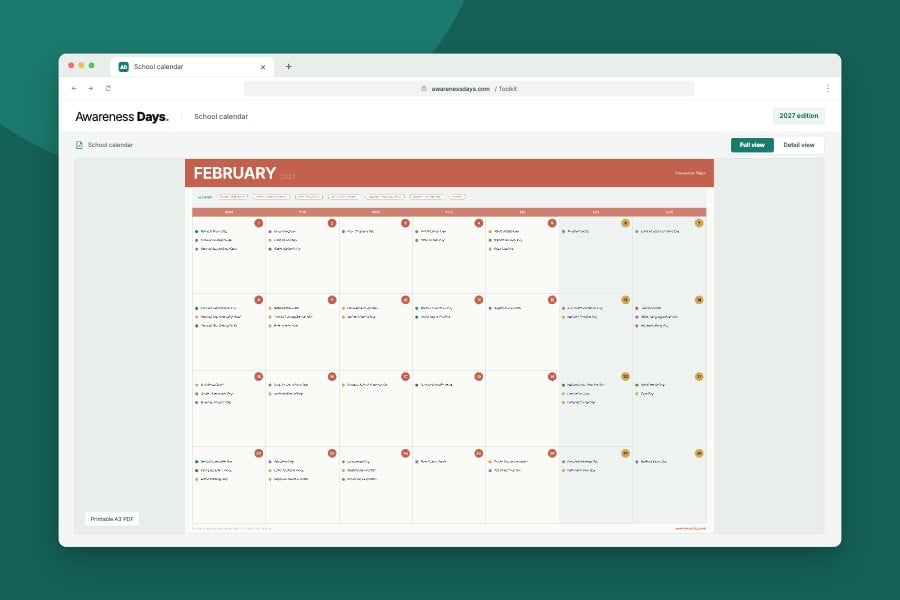This screenshot has width=900, height=600.
Task: Select the day 19 date badge
Action: click(552, 377)
